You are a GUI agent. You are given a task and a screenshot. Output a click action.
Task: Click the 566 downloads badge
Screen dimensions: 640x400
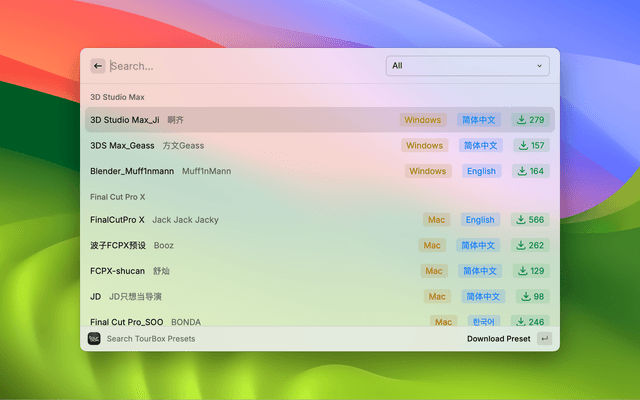tap(530, 220)
